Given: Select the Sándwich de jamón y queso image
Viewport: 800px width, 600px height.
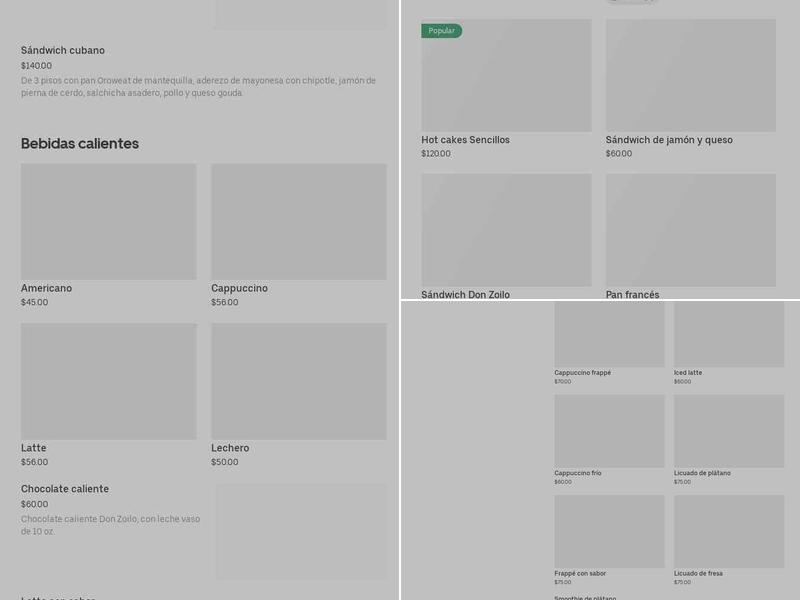Looking at the screenshot, I should coord(690,75).
